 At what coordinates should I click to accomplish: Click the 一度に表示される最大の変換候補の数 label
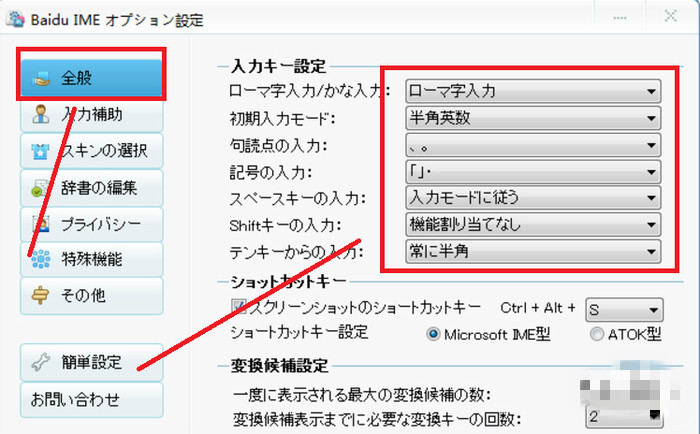pos(362,395)
